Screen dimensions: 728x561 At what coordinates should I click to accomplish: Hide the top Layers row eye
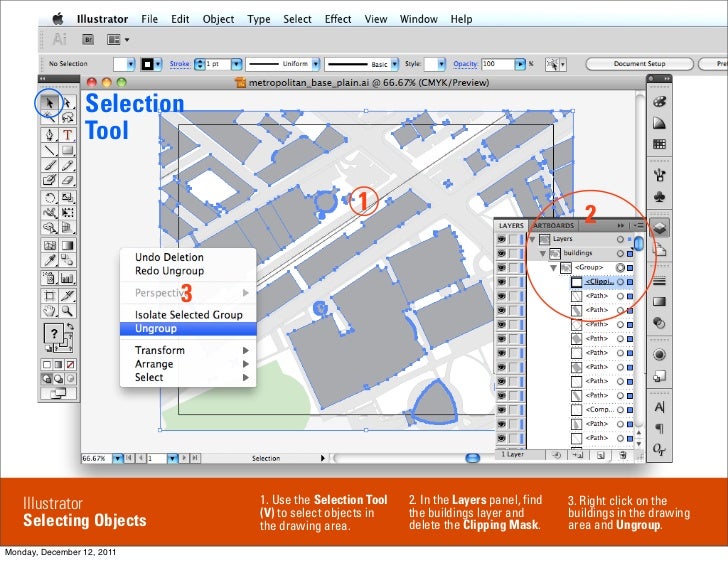(x=501, y=239)
